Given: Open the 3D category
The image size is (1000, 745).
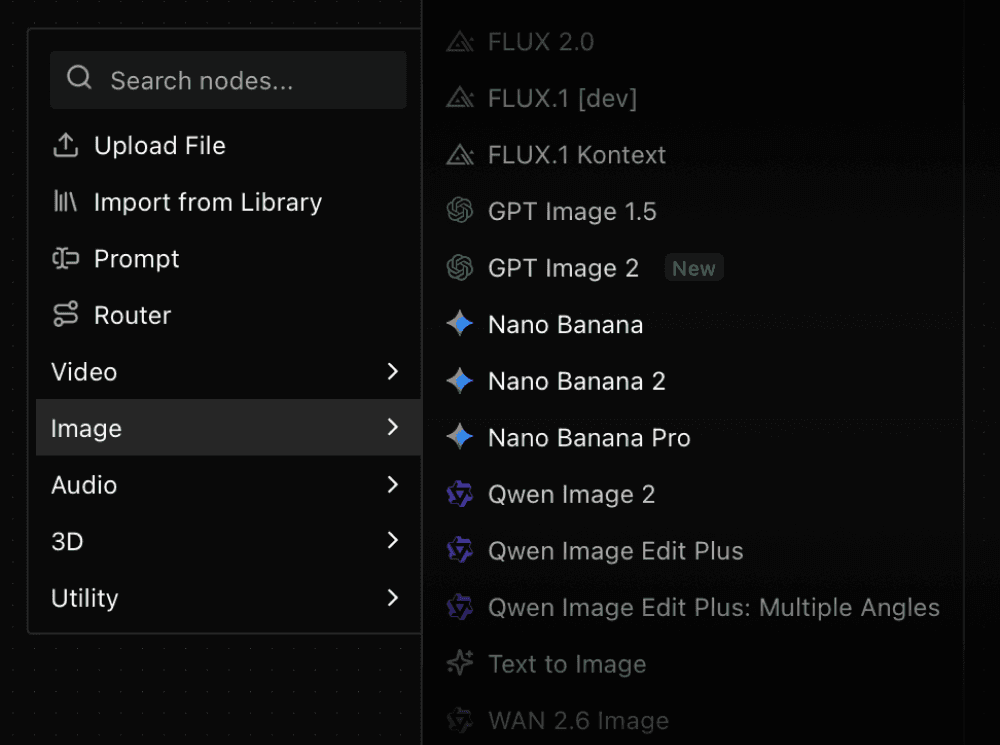Looking at the screenshot, I should tap(228, 541).
